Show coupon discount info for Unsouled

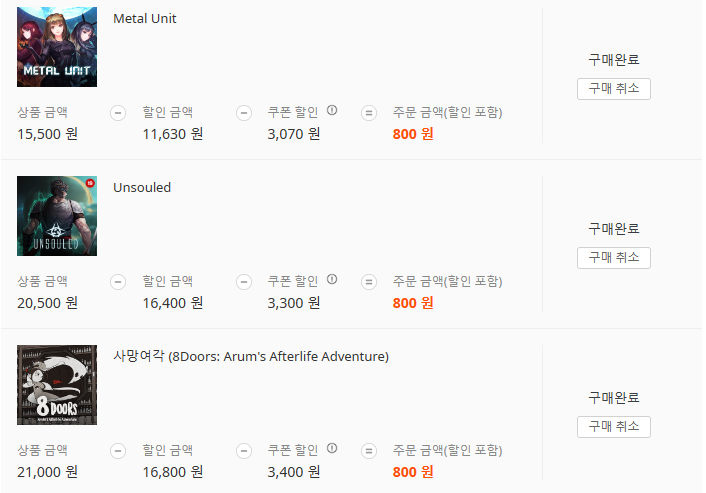click(332, 280)
